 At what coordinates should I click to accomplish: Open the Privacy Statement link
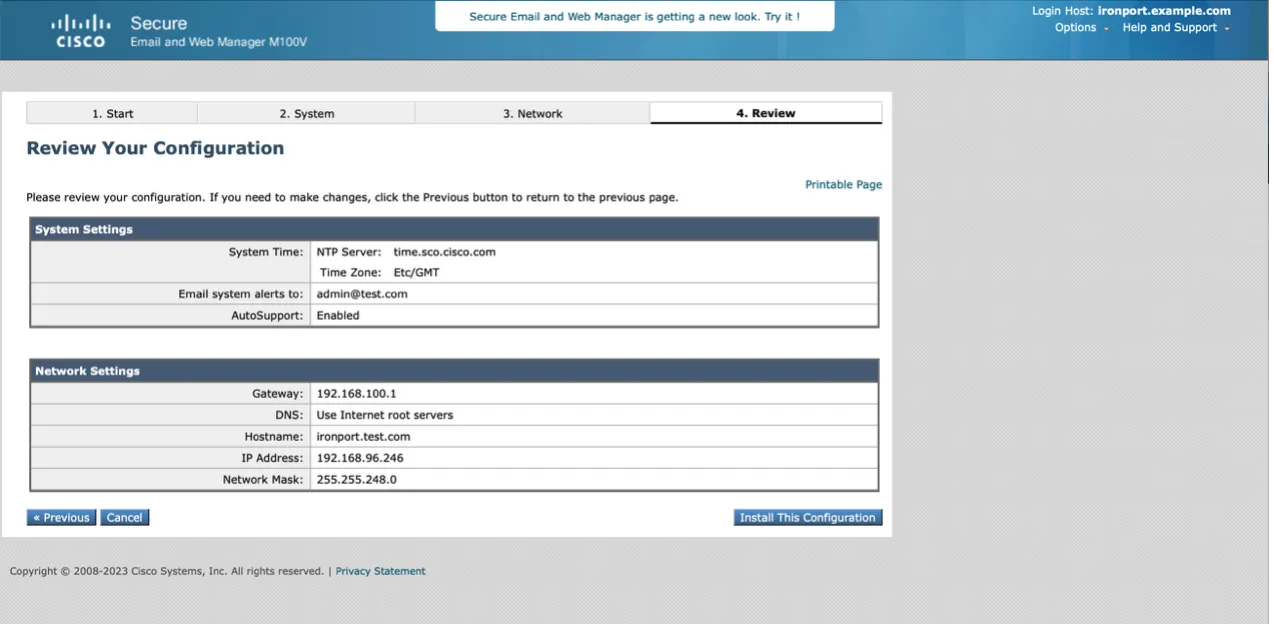pos(380,572)
